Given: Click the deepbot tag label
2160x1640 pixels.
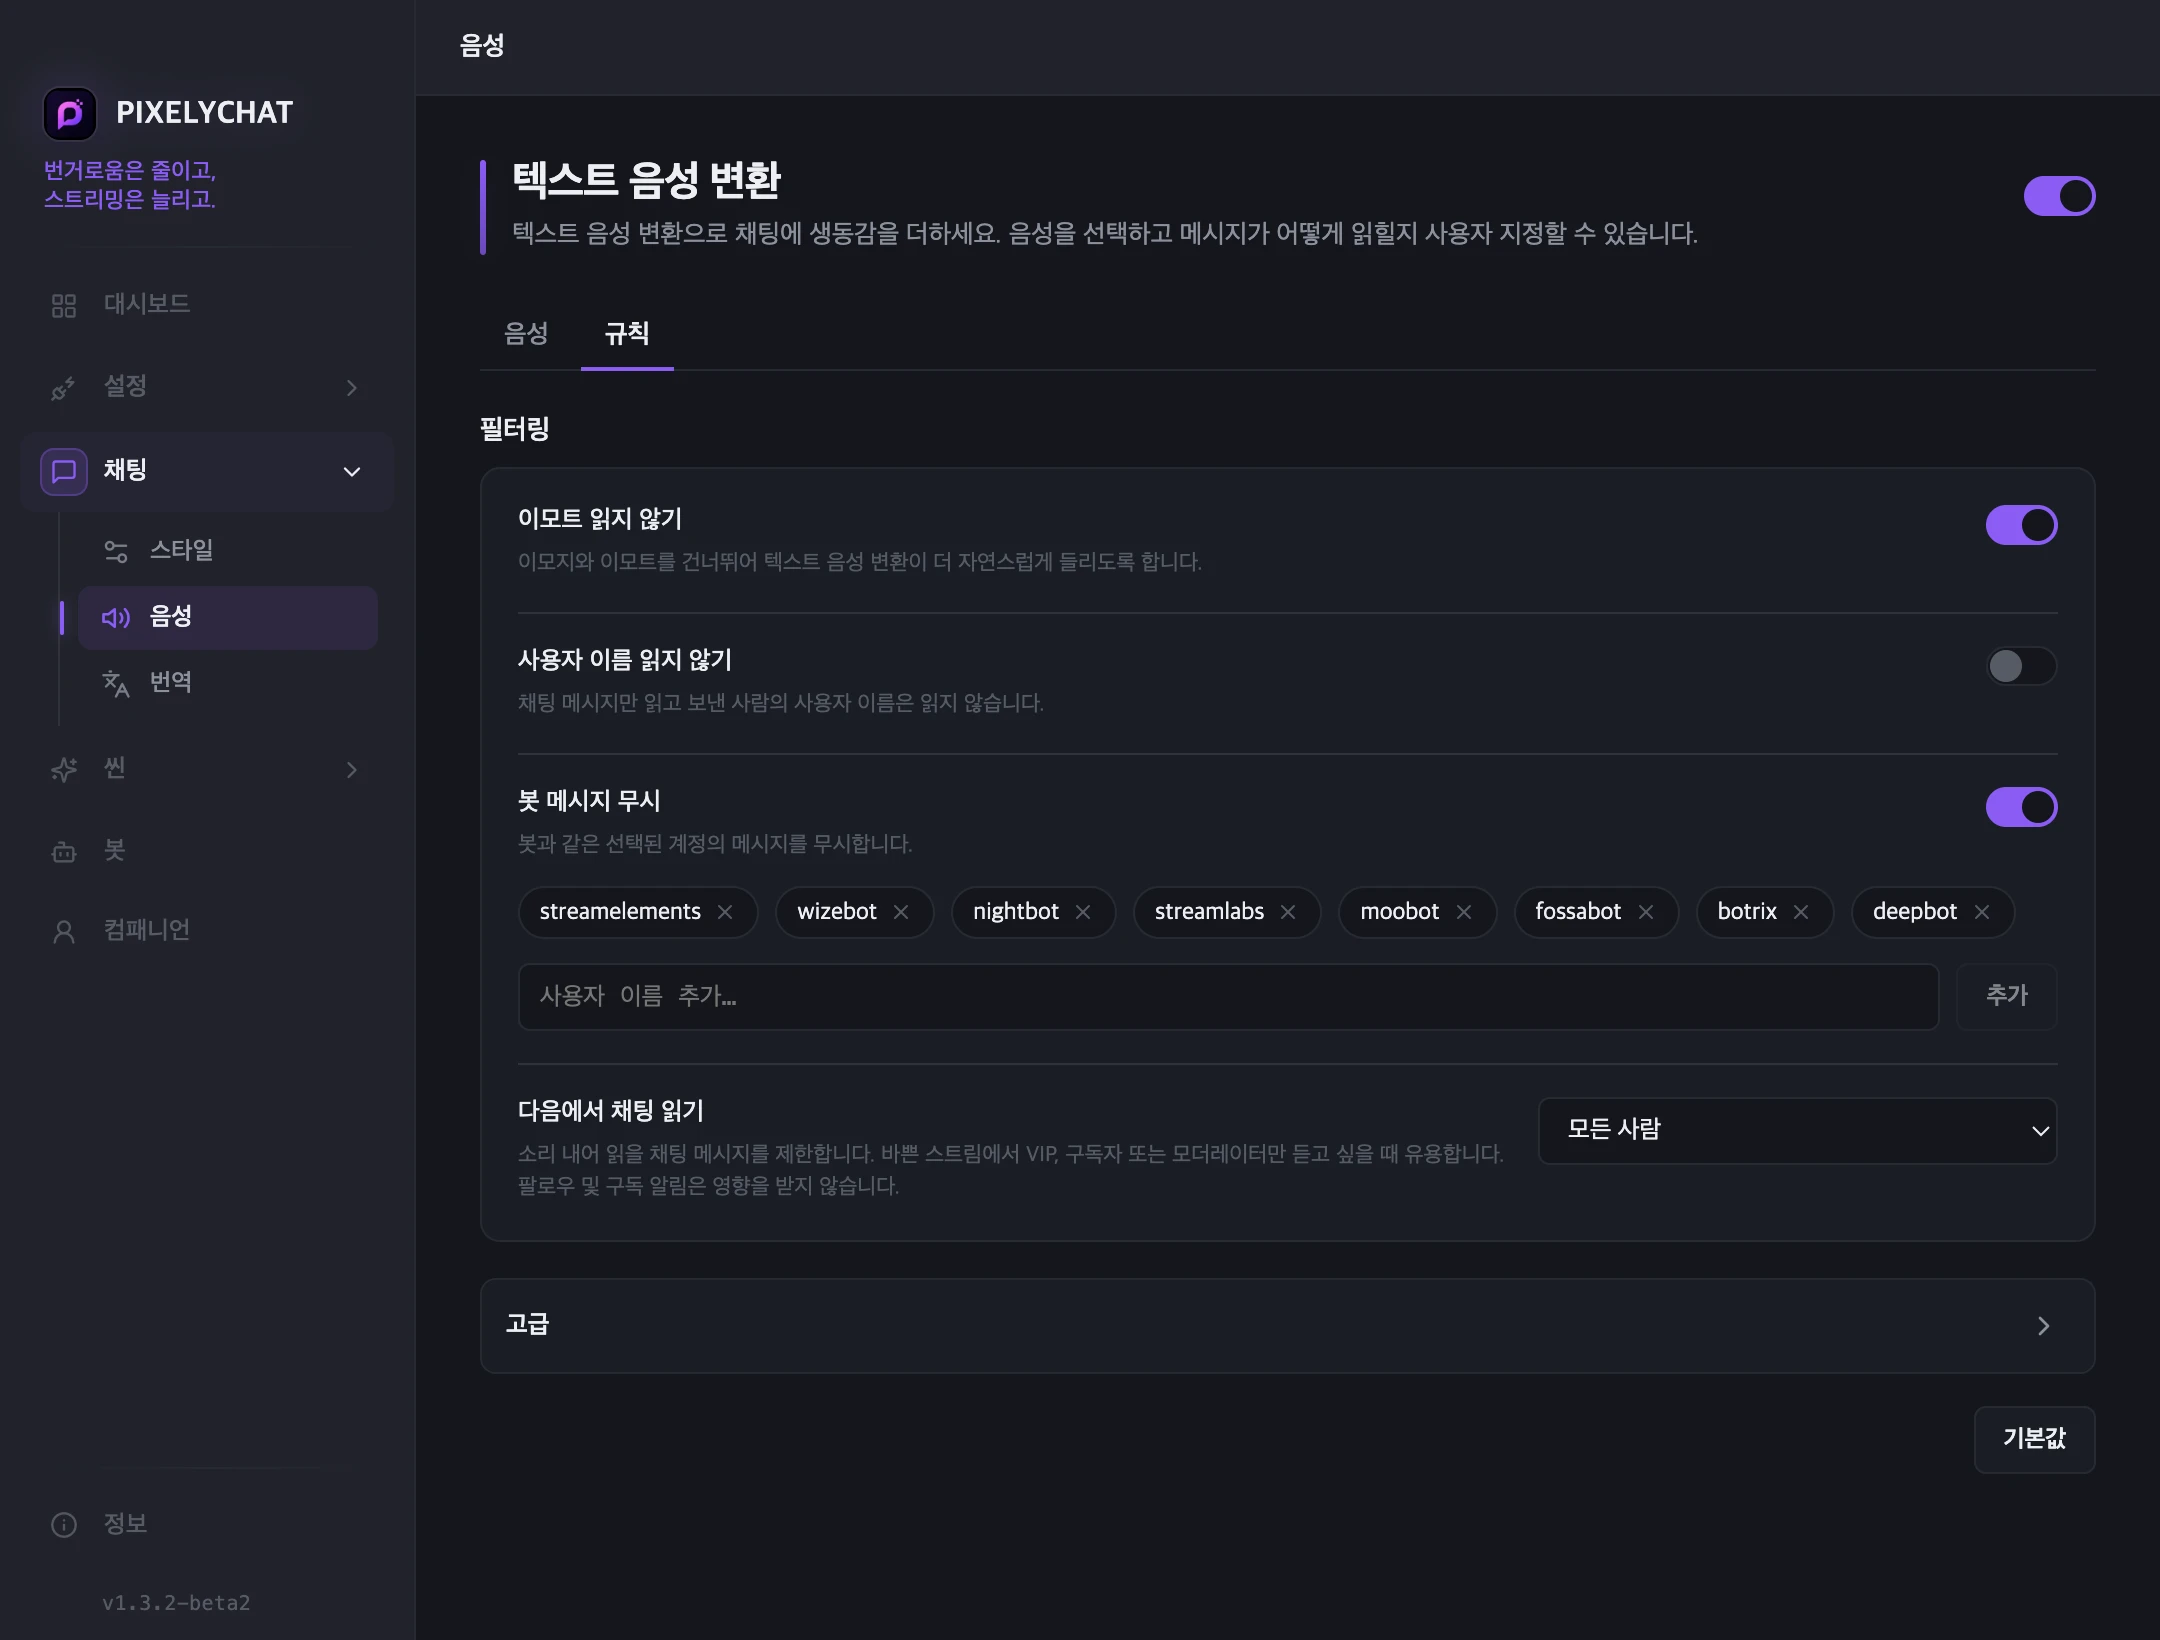Looking at the screenshot, I should (1915, 912).
